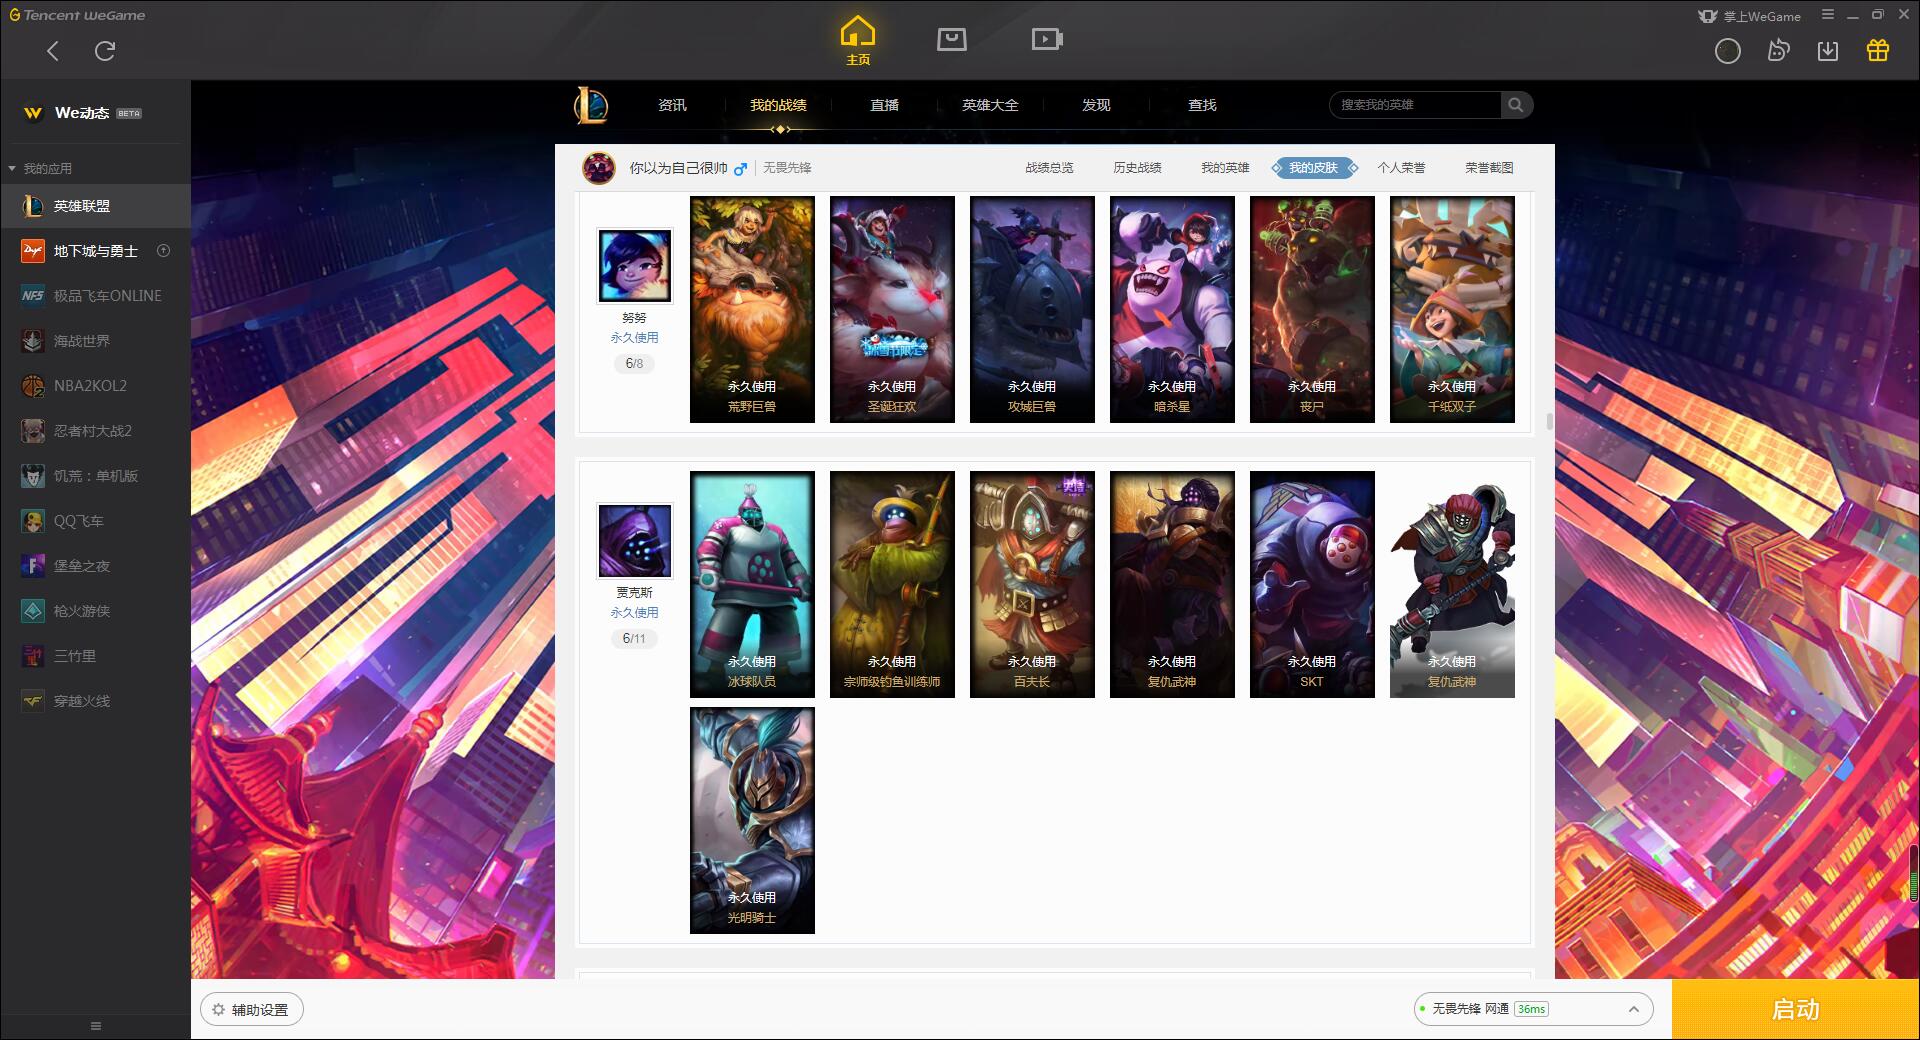Viewport: 1920px width, 1040px height.
Task: Open the 资讯 tab
Action: pyautogui.click(x=672, y=105)
